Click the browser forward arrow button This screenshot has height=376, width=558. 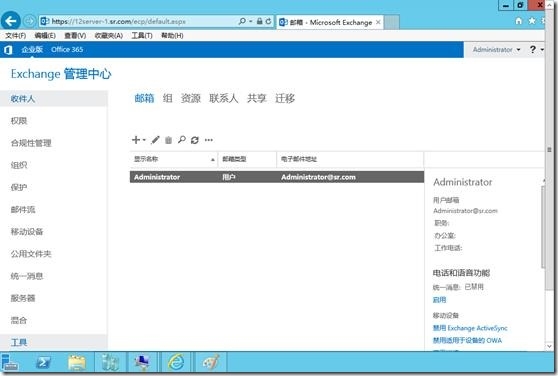29,21
